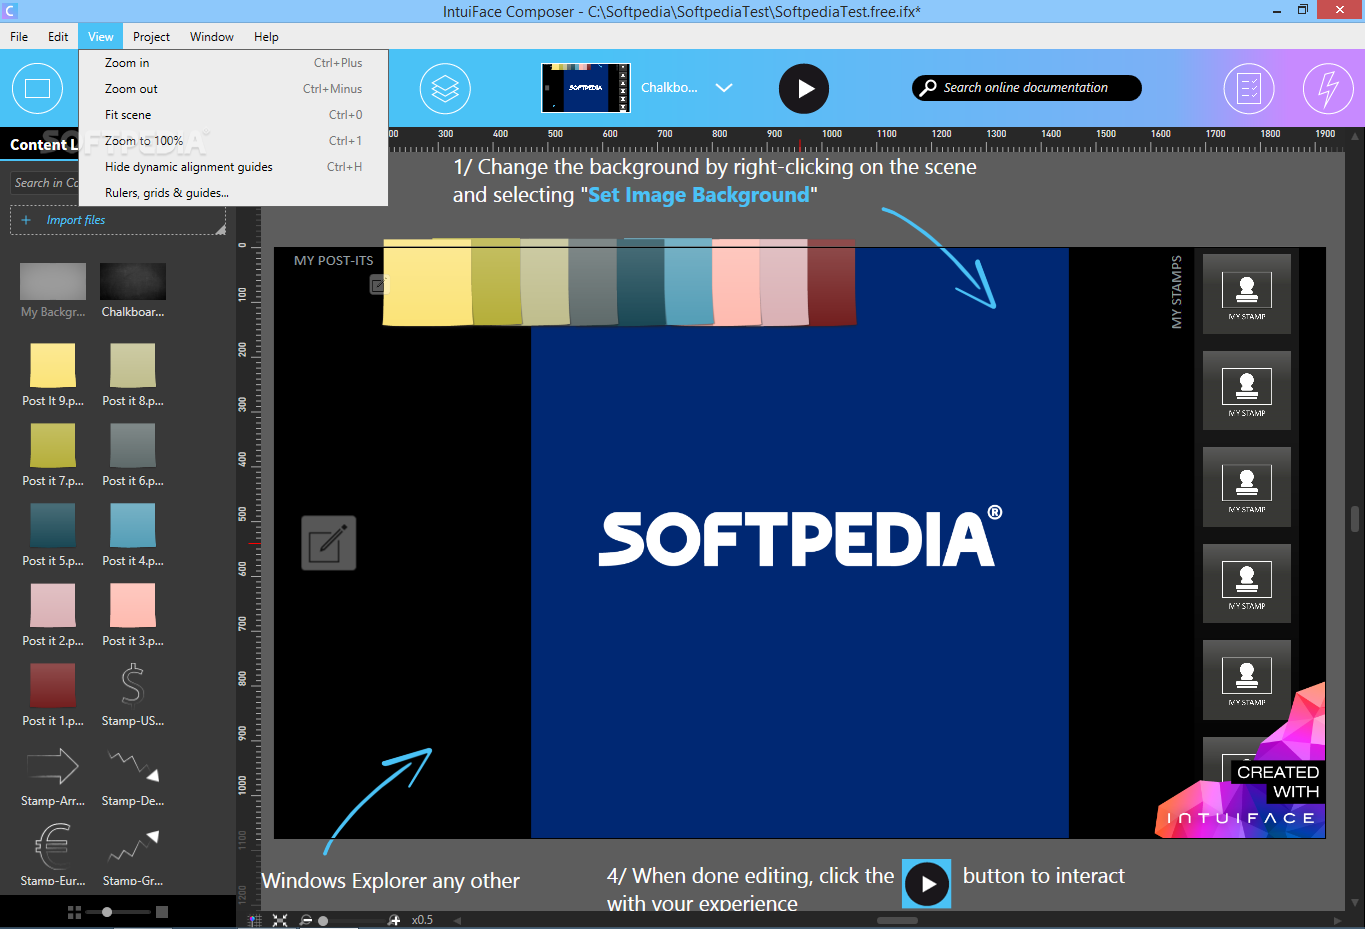This screenshot has width=1365, height=929.
Task: Click the edit pencil icon on black panel
Action: [329, 543]
